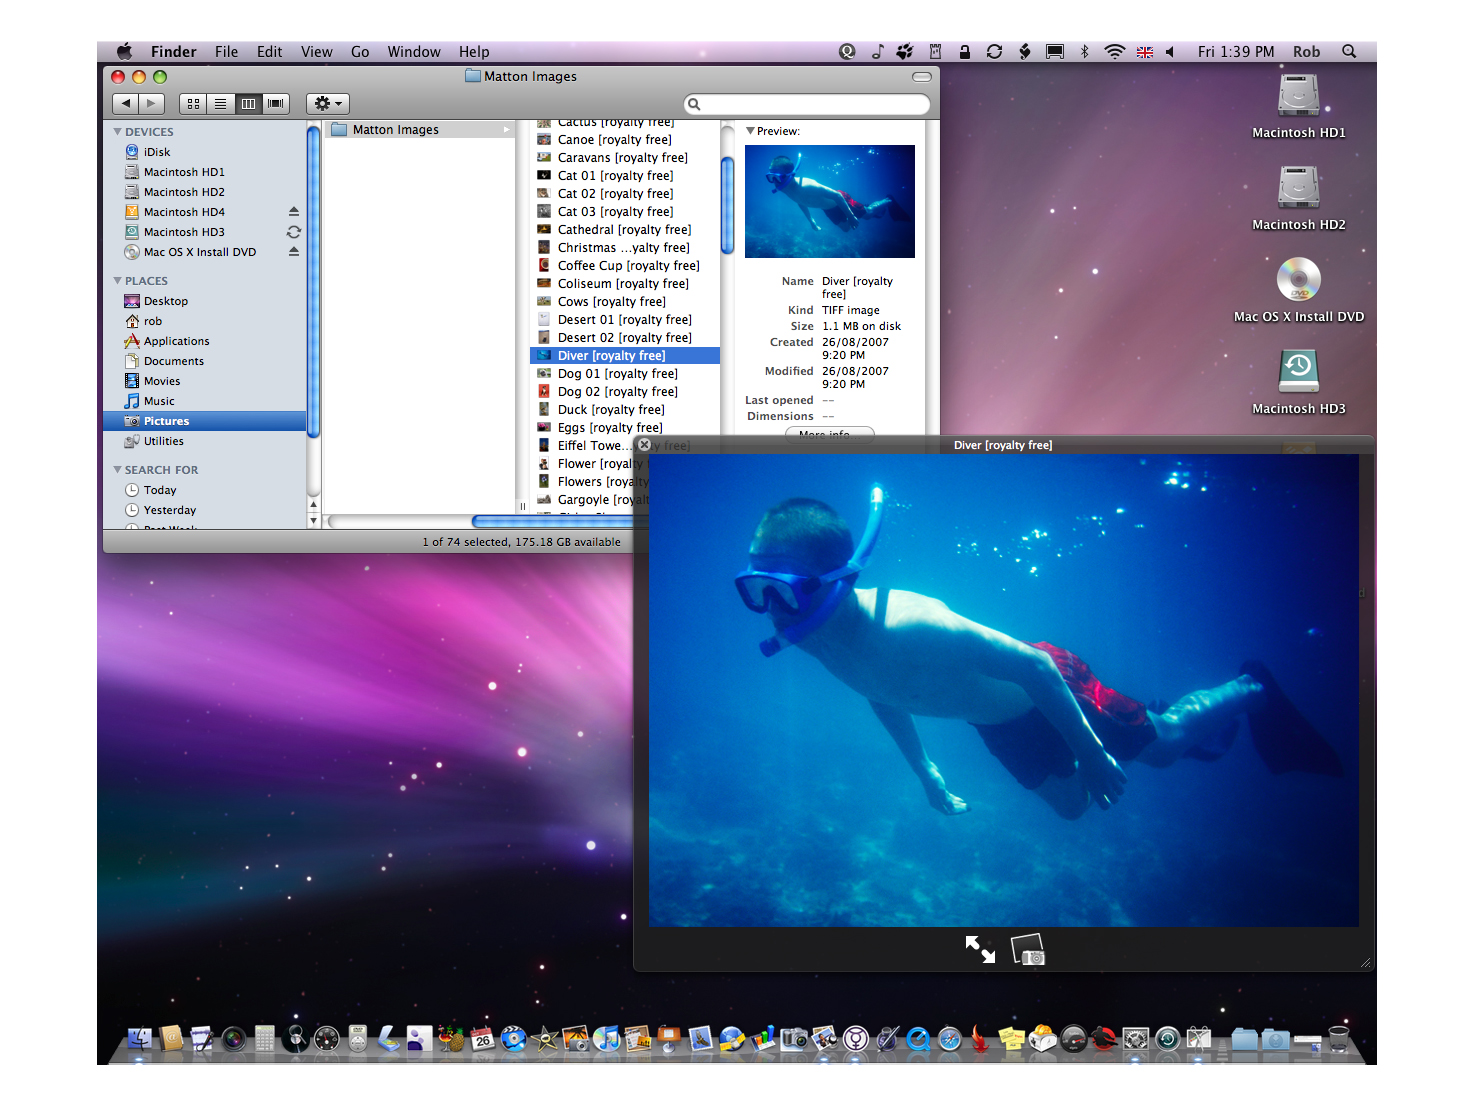Select the file 'Desert 01 [royalty free]'
Viewport: 1474px width, 1106px height.
pos(625,320)
